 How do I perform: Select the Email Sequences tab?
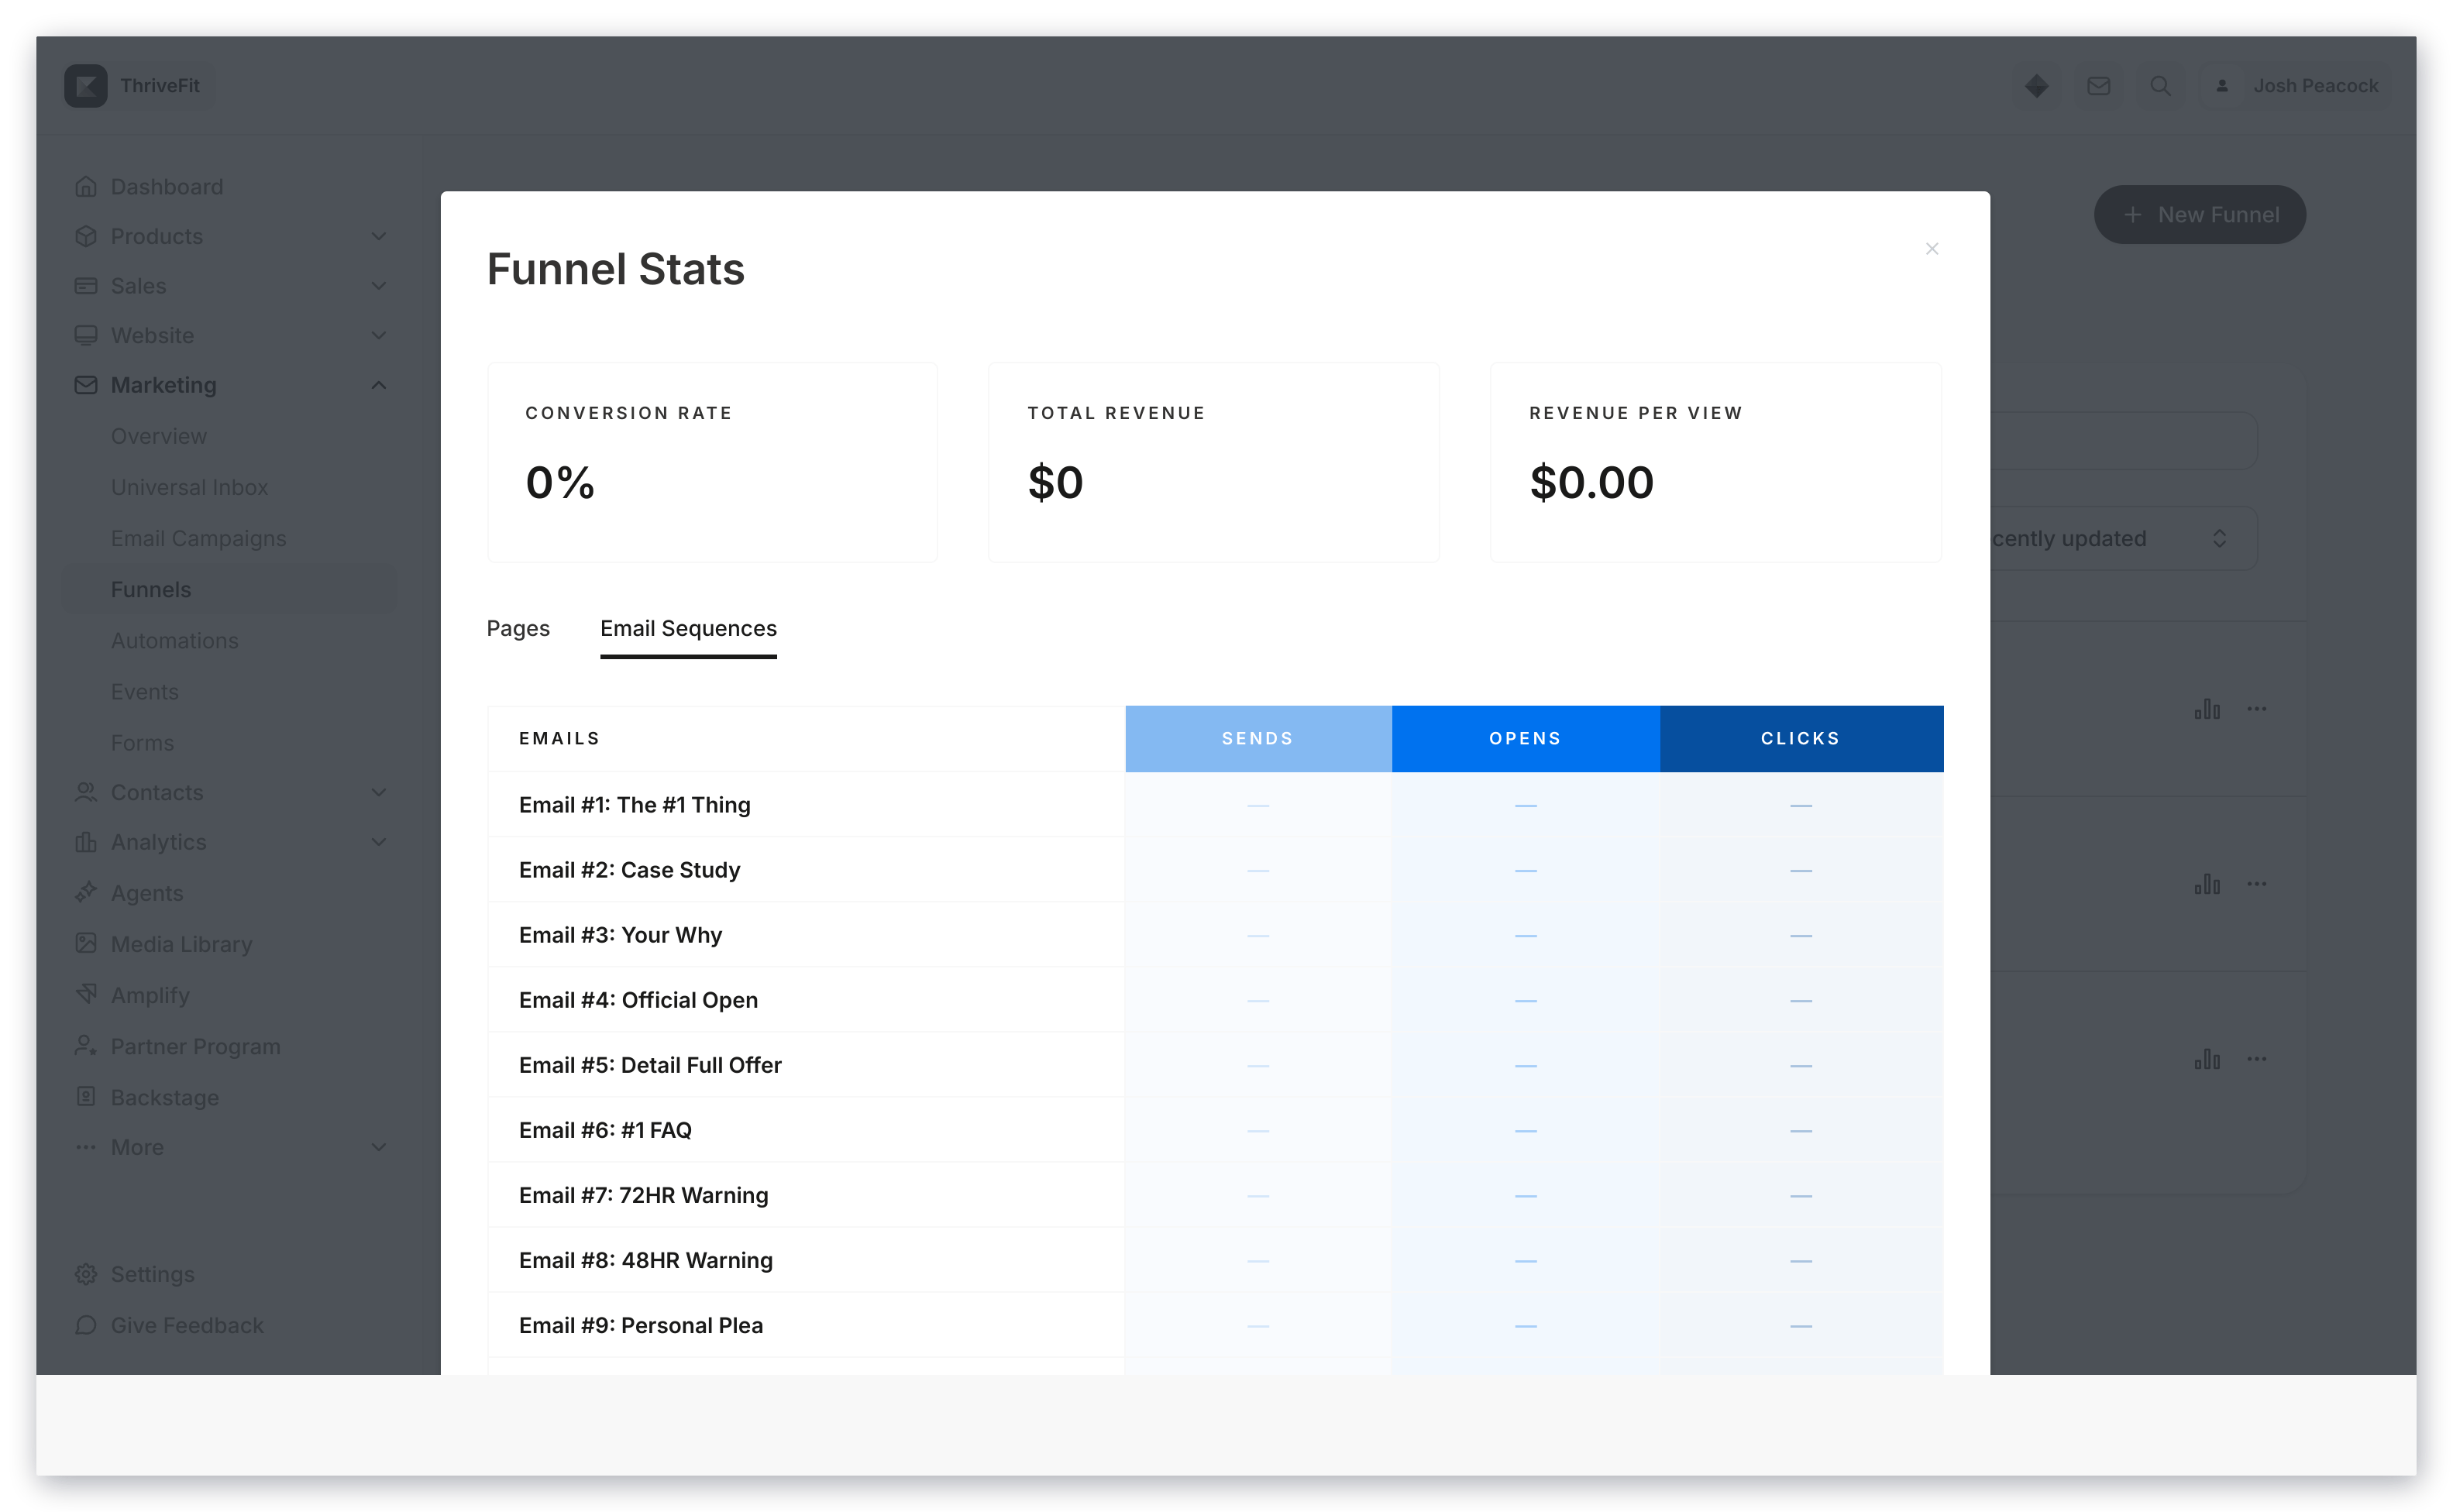688,628
